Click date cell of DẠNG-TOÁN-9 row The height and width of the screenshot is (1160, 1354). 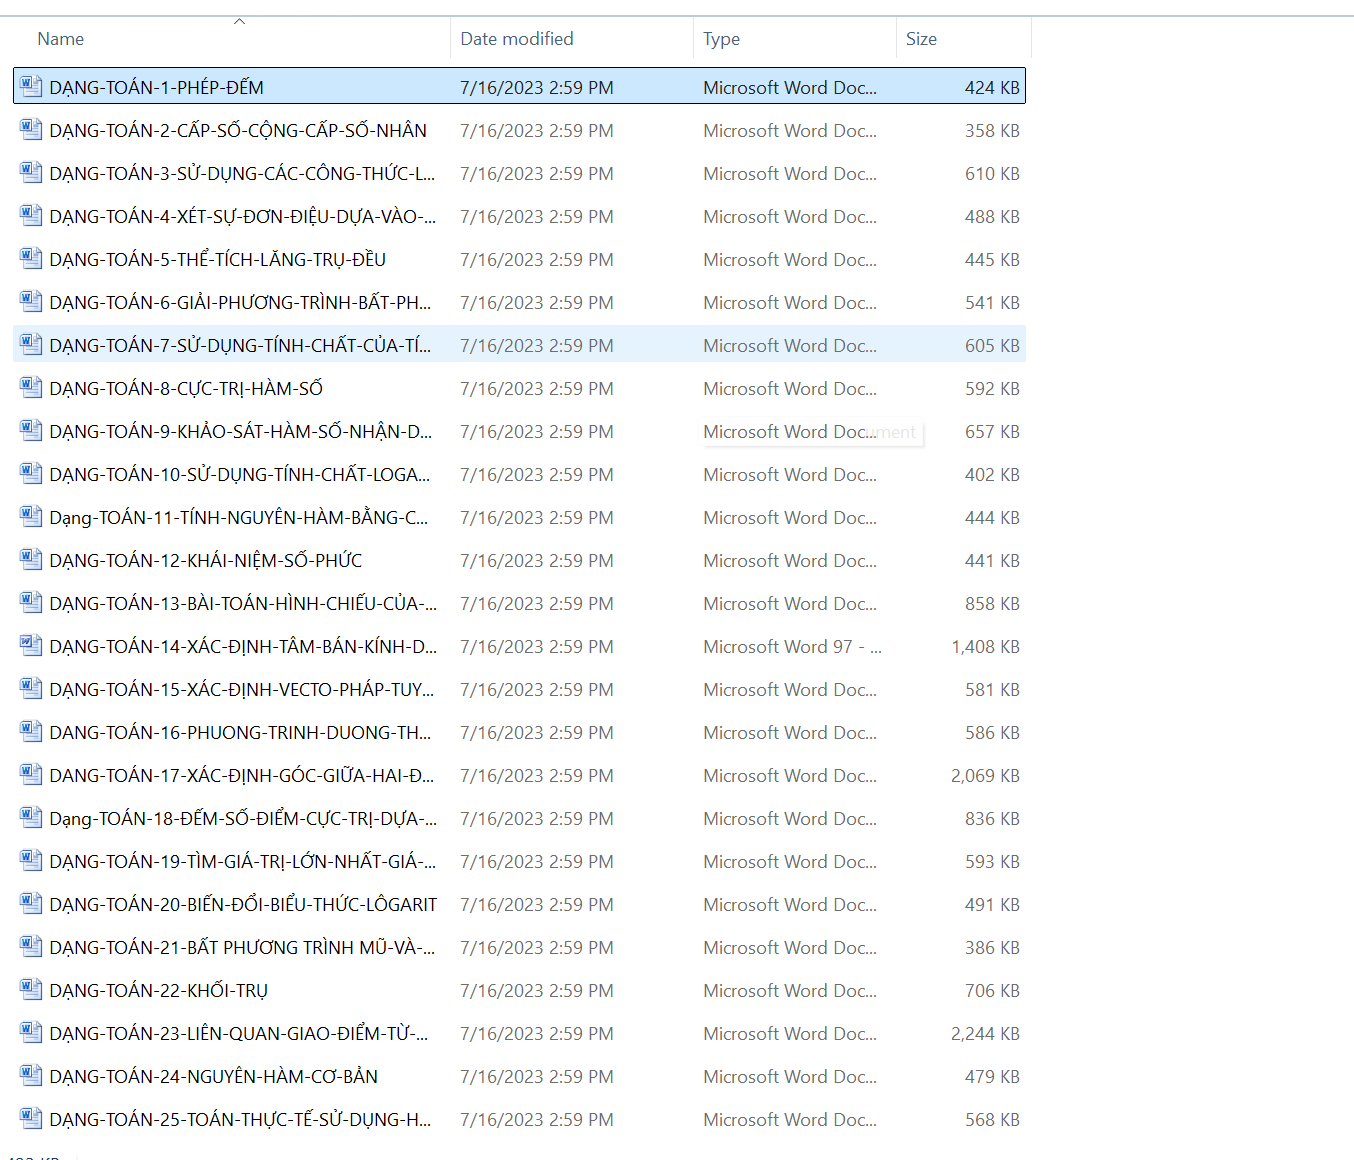[x=537, y=431]
